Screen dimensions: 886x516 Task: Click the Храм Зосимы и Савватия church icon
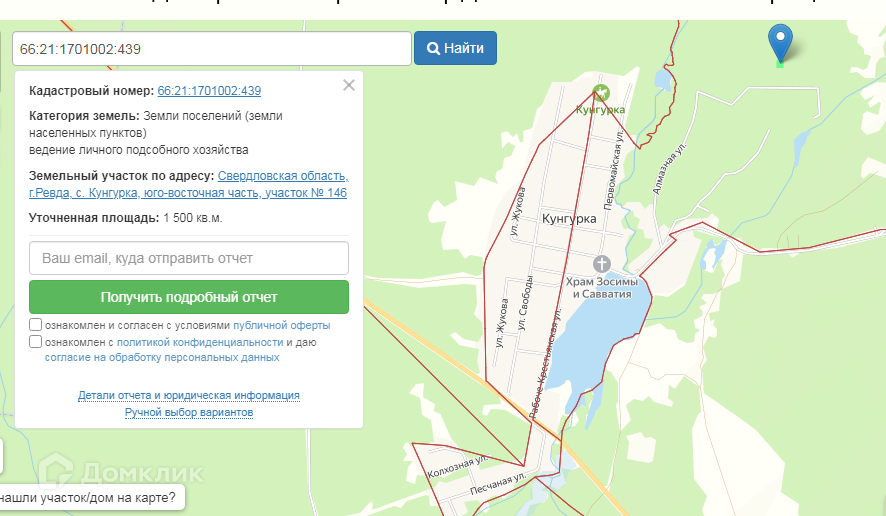coord(602,264)
